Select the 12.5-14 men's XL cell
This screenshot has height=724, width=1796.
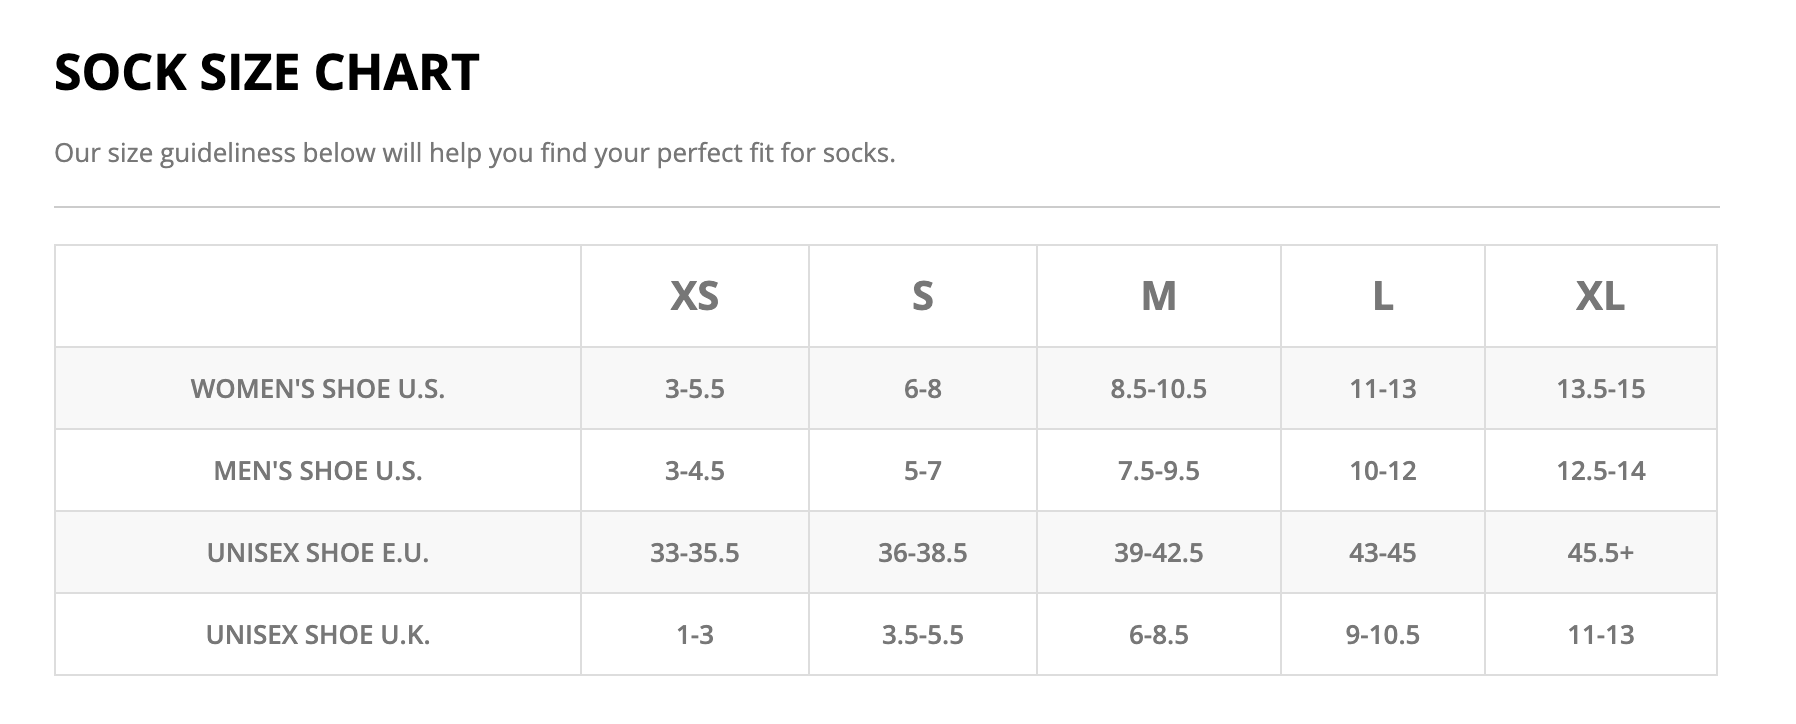click(x=1600, y=470)
